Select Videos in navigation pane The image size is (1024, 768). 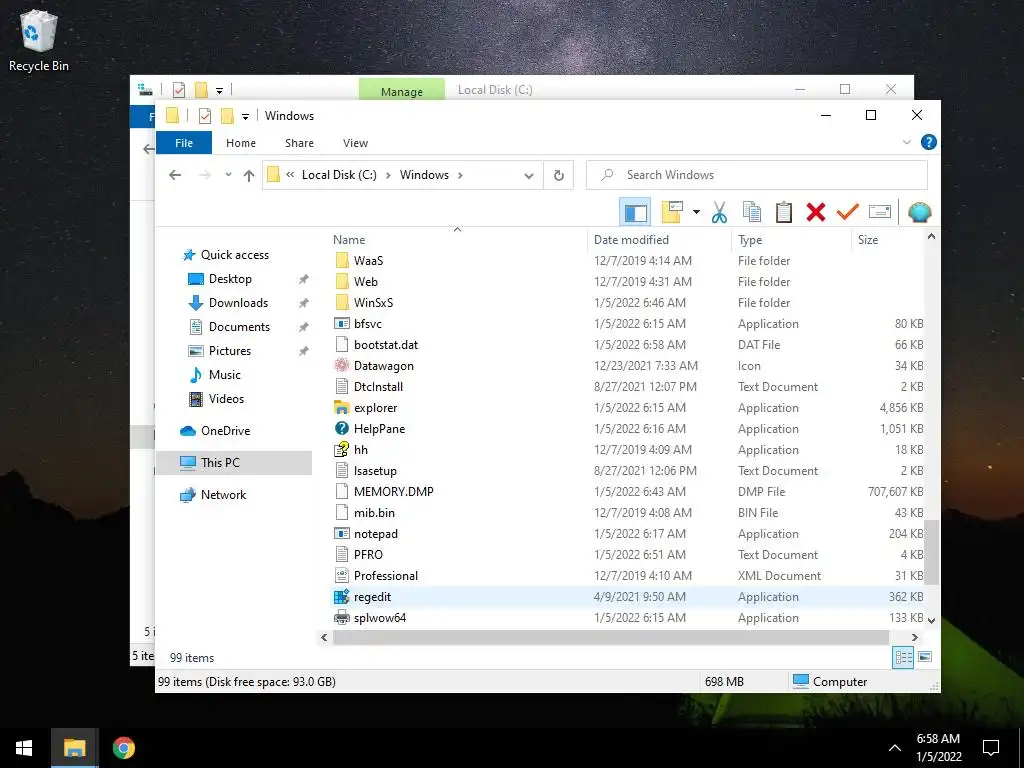pyautogui.click(x=226, y=399)
